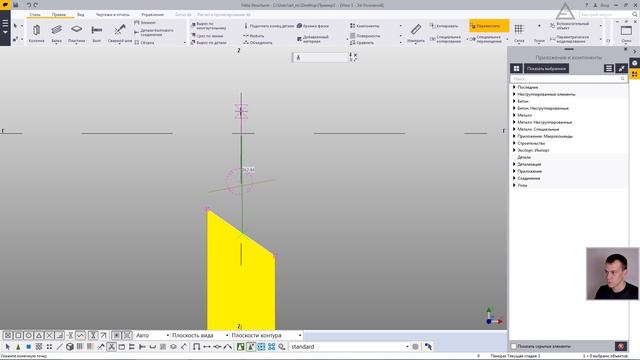The height and width of the screenshot is (360, 640).
Task: Click the Копировать command
Action: tap(444, 26)
